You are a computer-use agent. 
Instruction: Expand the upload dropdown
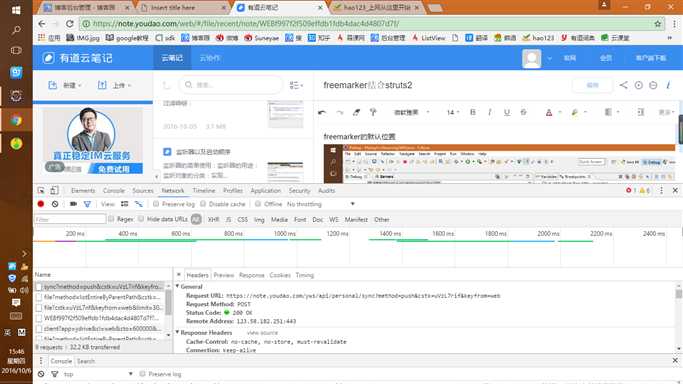point(114,85)
